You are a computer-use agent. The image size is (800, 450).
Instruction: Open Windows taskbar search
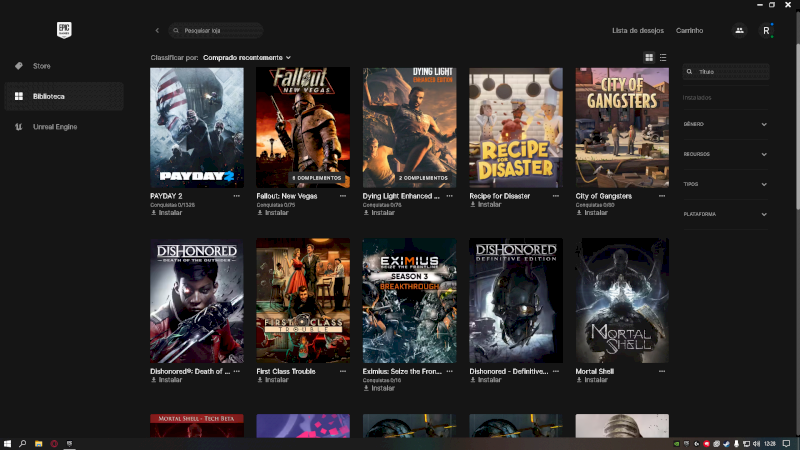point(22,444)
